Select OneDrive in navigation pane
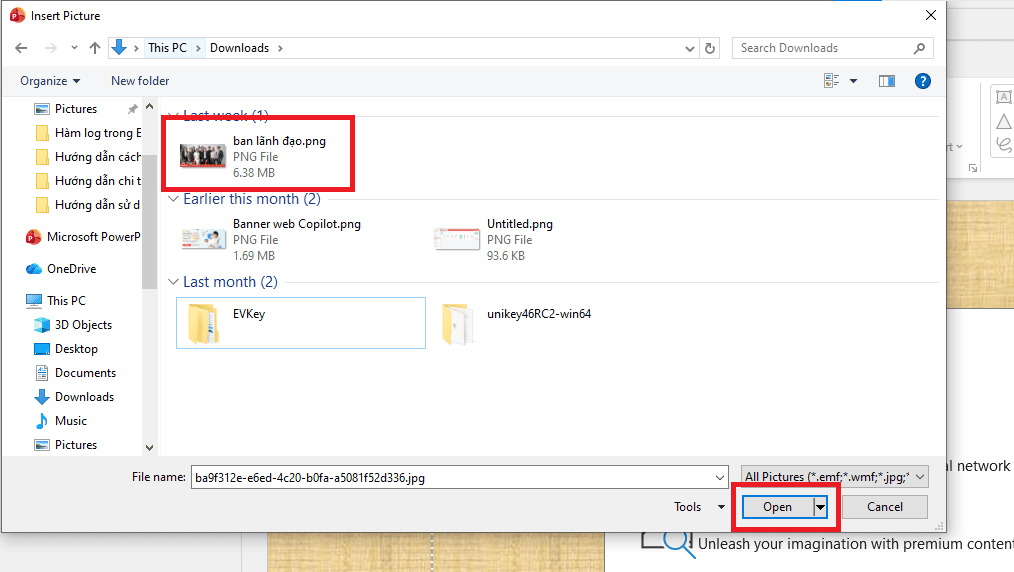1014x572 pixels. point(61,269)
